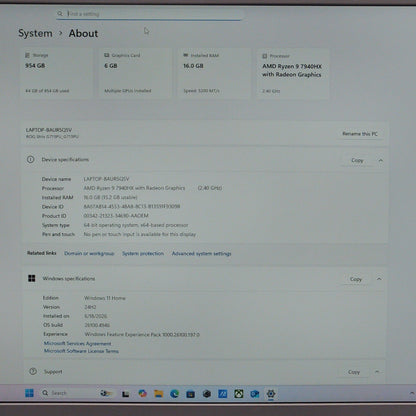Collapse the Support section chevron
The image size is (416, 416).
point(377,371)
